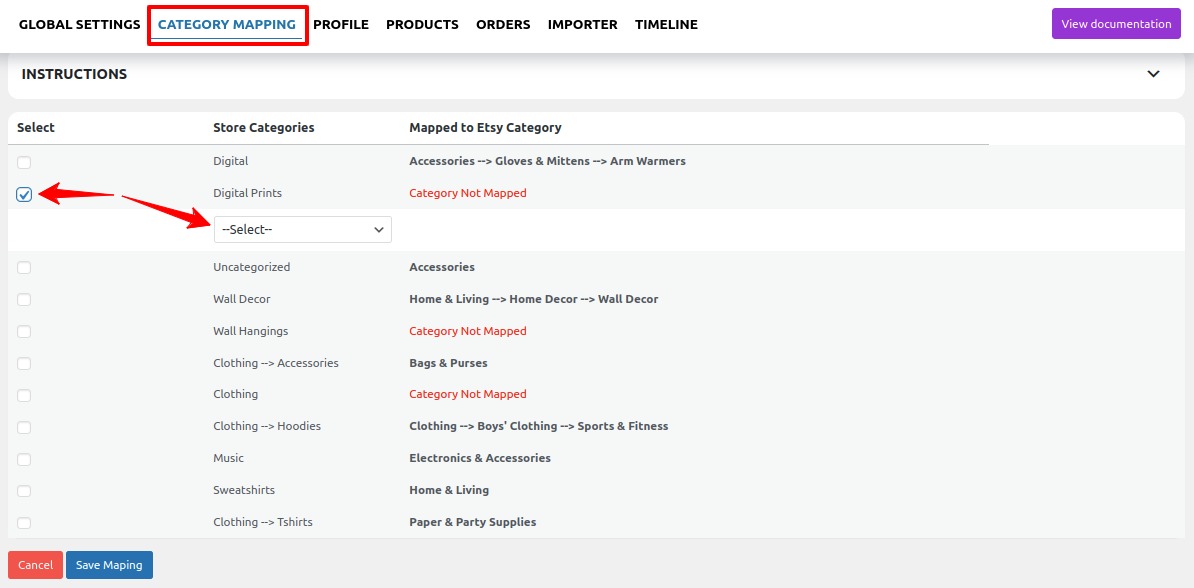
Task: Open the --Select-- category dropdown
Action: 302,229
